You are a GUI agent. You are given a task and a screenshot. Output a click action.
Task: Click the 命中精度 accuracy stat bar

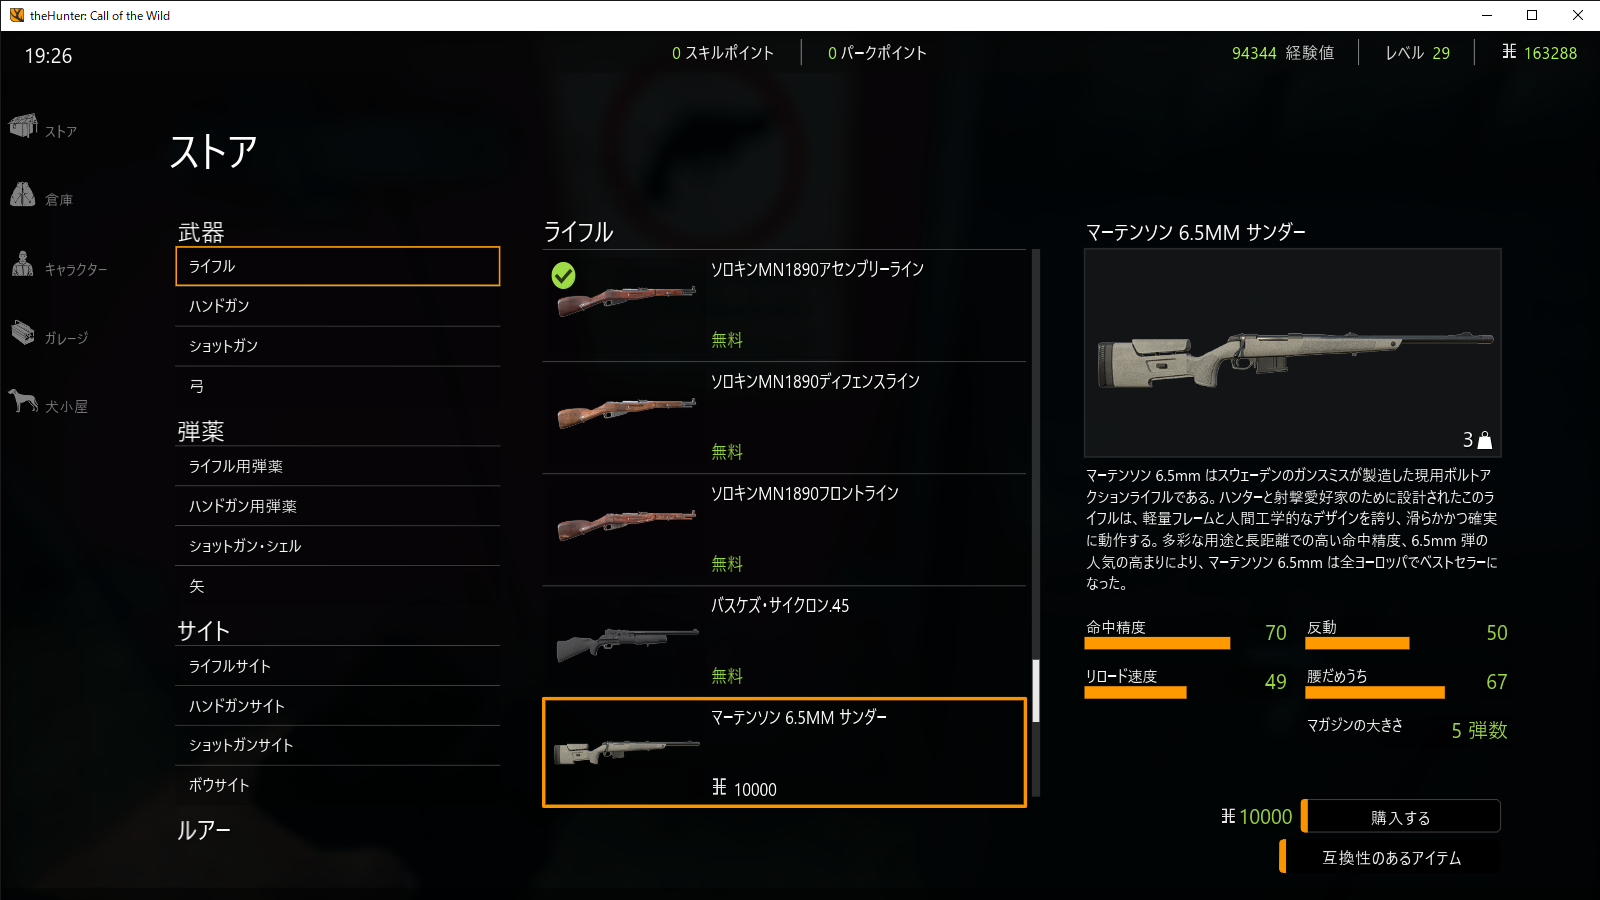[x=1157, y=643]
